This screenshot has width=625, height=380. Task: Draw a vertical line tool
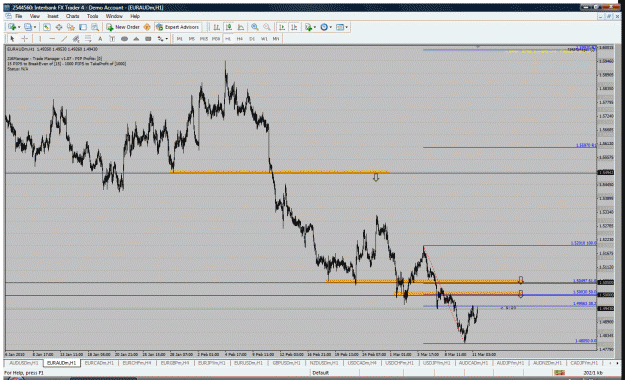tap(39, 39)
